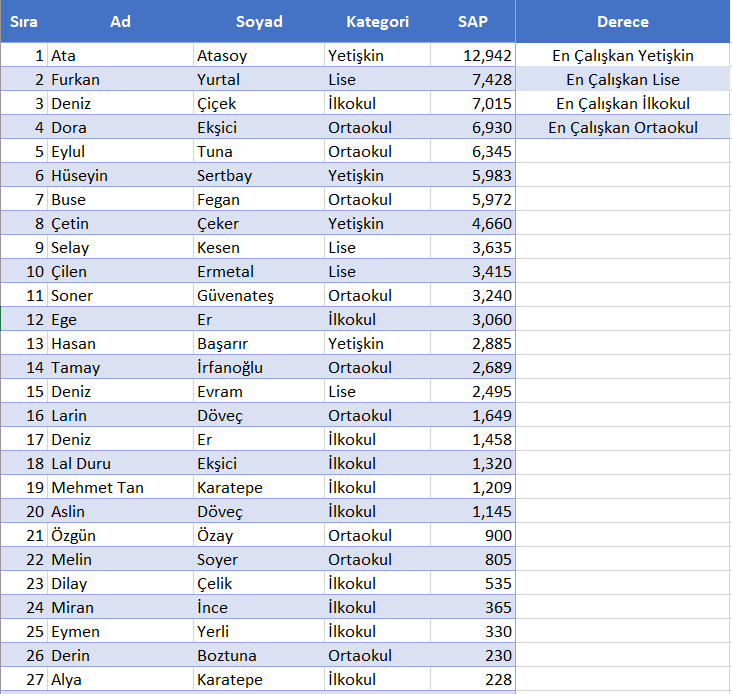This screenshot has width=732, height=694.
Task: Select the Kategori column header
Action: [x=377, y=21]
